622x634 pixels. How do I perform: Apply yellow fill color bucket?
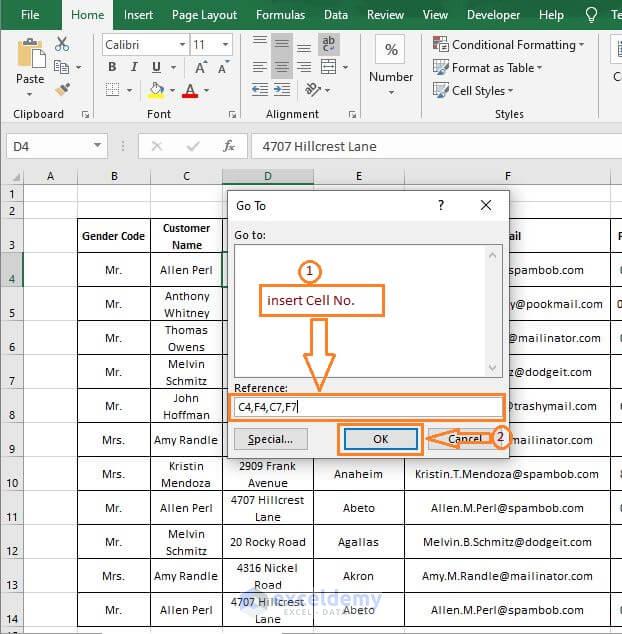[x=157, y=90]
